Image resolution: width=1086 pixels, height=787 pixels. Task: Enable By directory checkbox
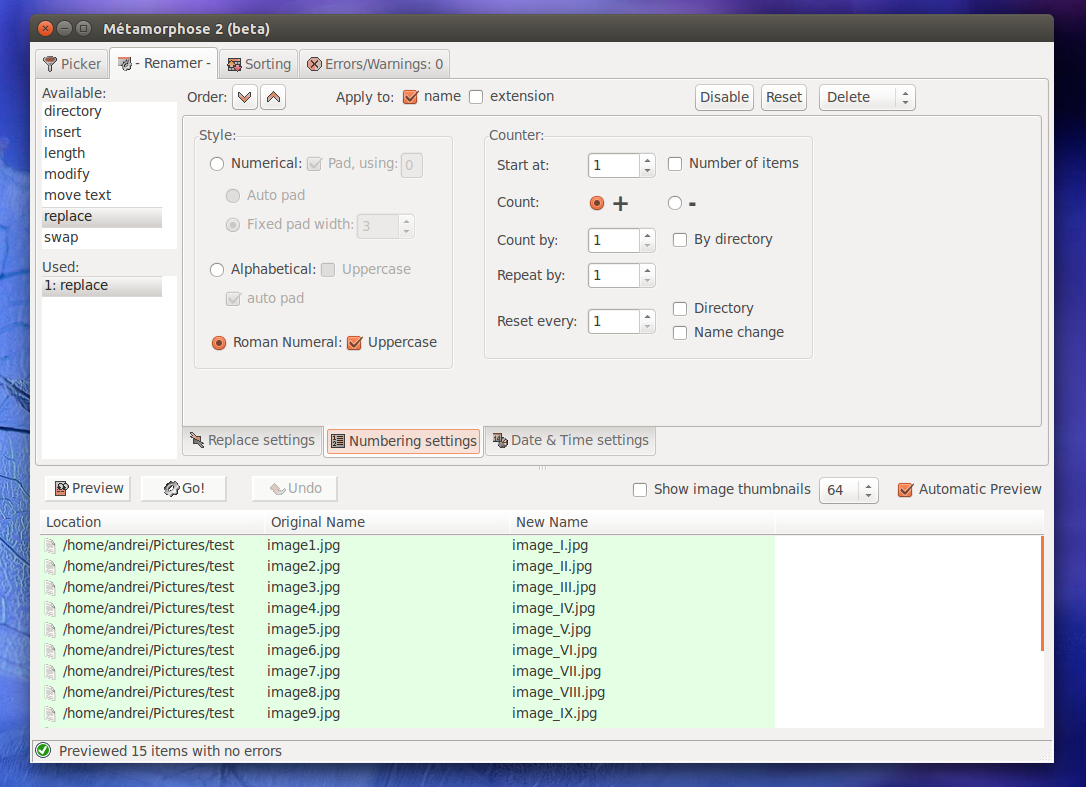(680, 240)
